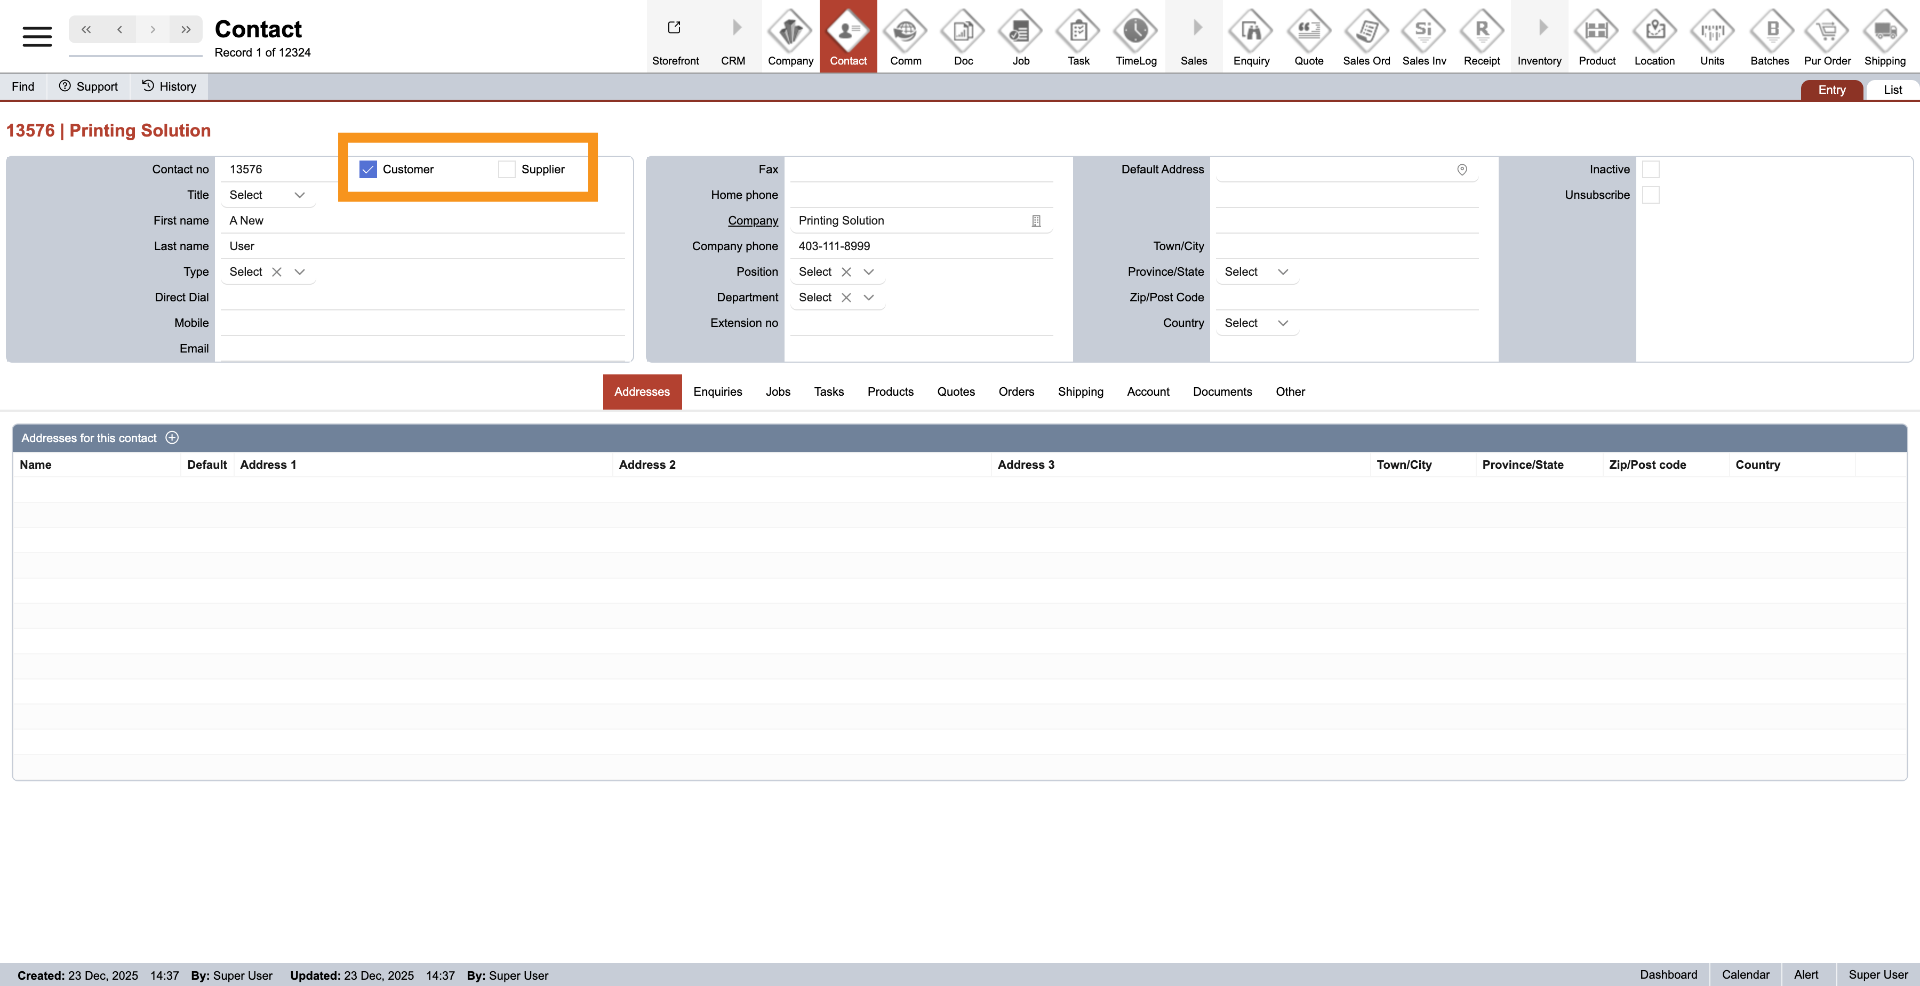The image size is (1920, 986).
Task: Go to the Quote module
Action: 1308,37
